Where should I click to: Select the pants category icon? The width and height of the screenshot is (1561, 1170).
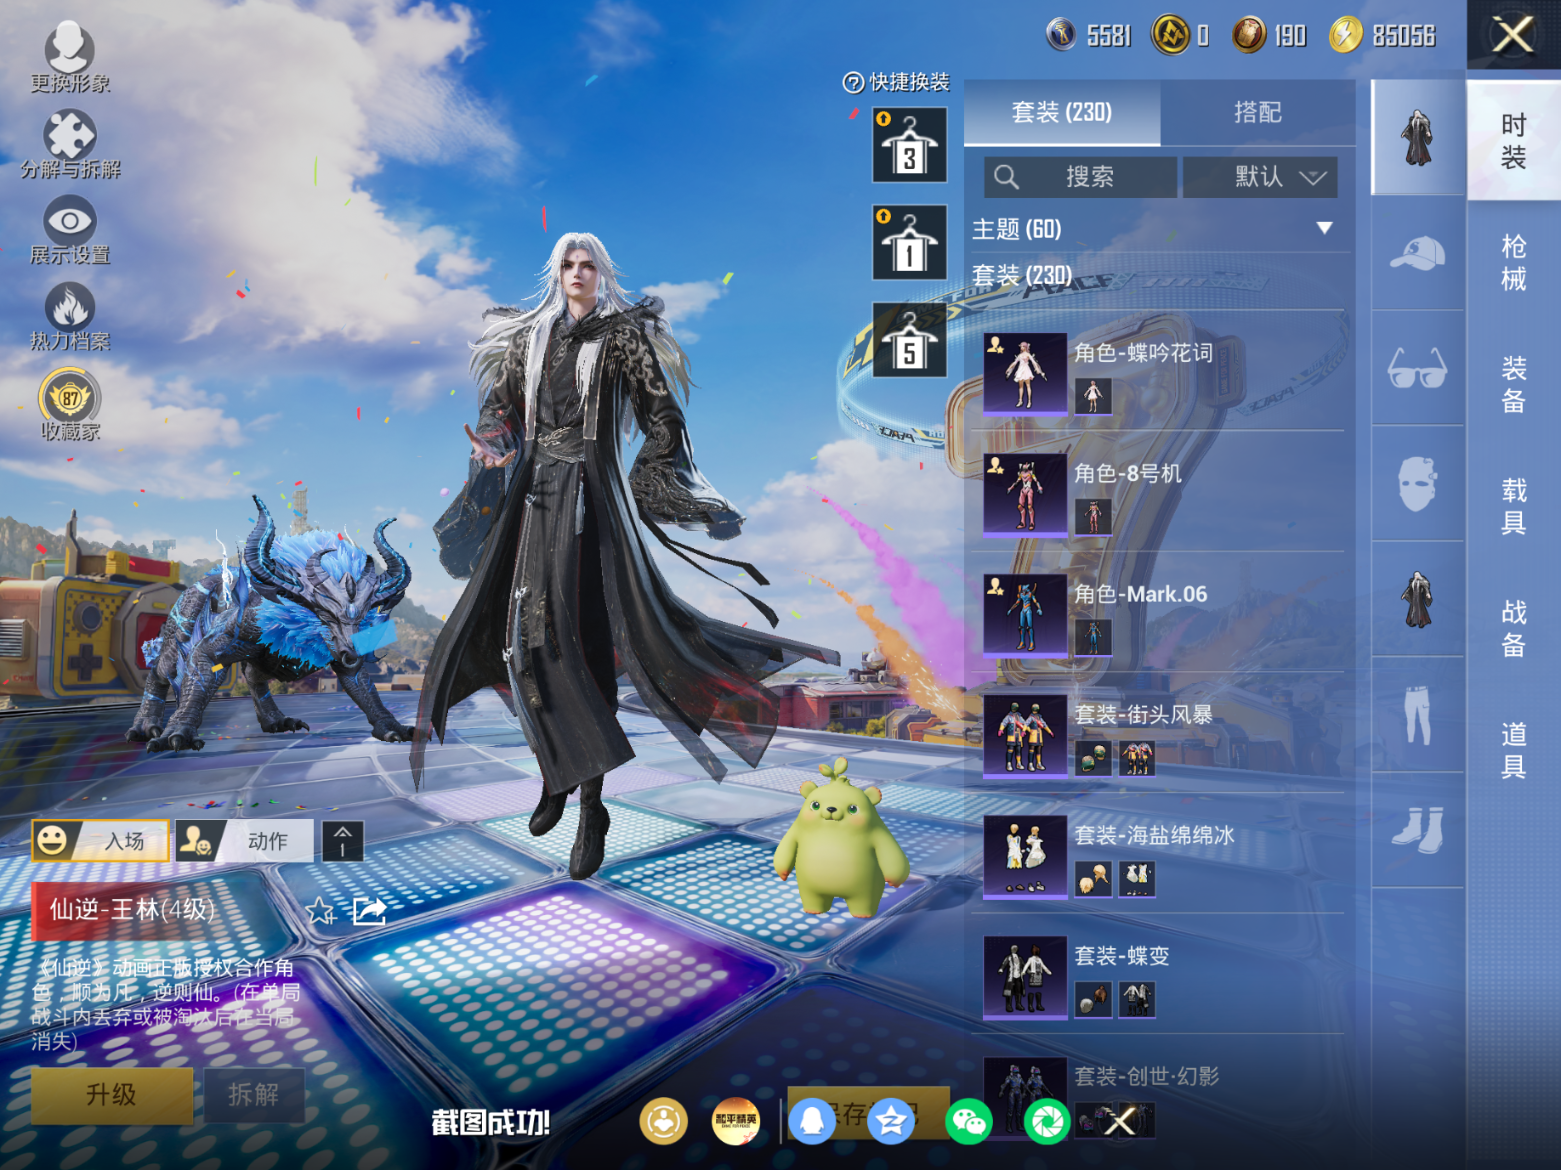[1417, 714]
